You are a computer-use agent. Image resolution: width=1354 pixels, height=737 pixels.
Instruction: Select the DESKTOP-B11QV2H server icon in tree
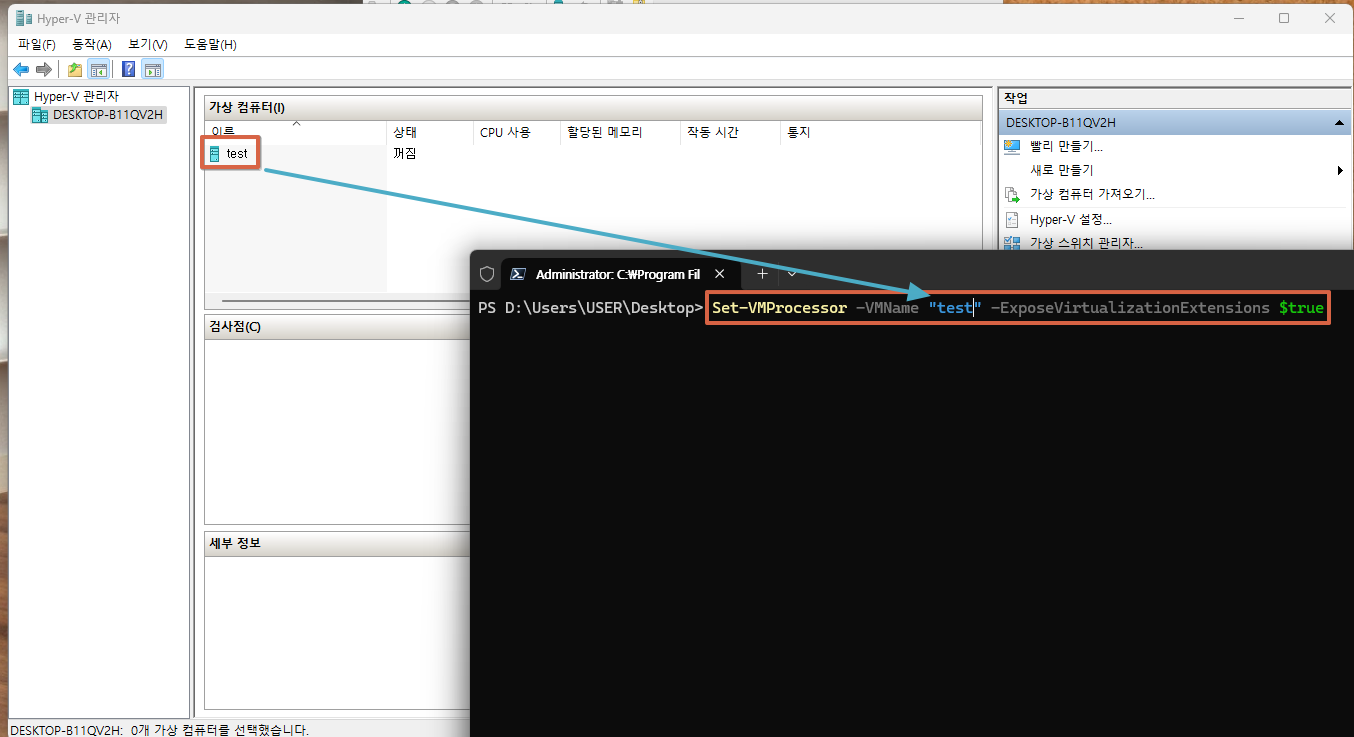(40, 115)
